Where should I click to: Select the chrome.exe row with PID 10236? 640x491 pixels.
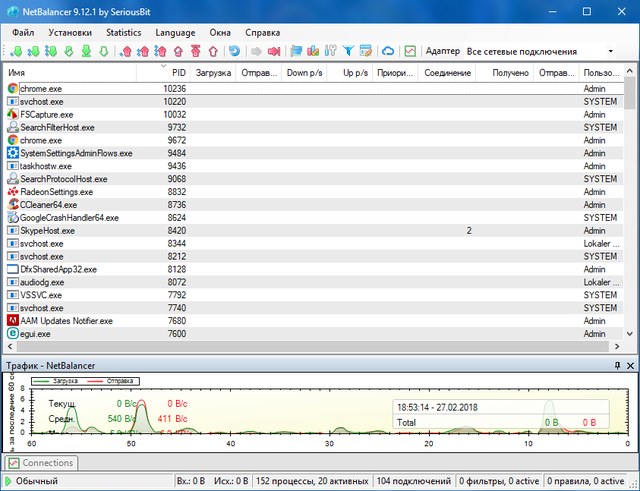(314, 89)
